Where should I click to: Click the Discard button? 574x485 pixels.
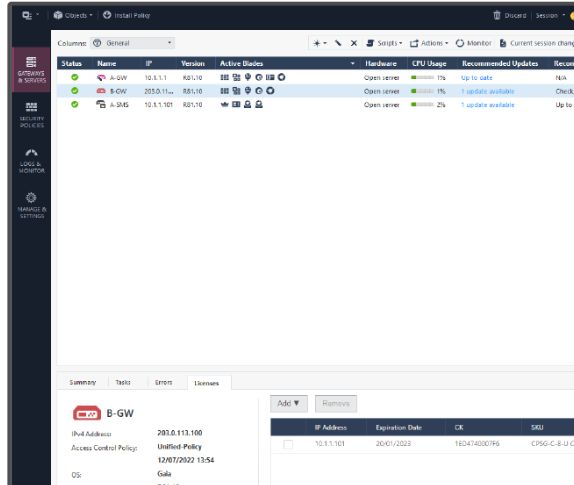pos(510,15)
